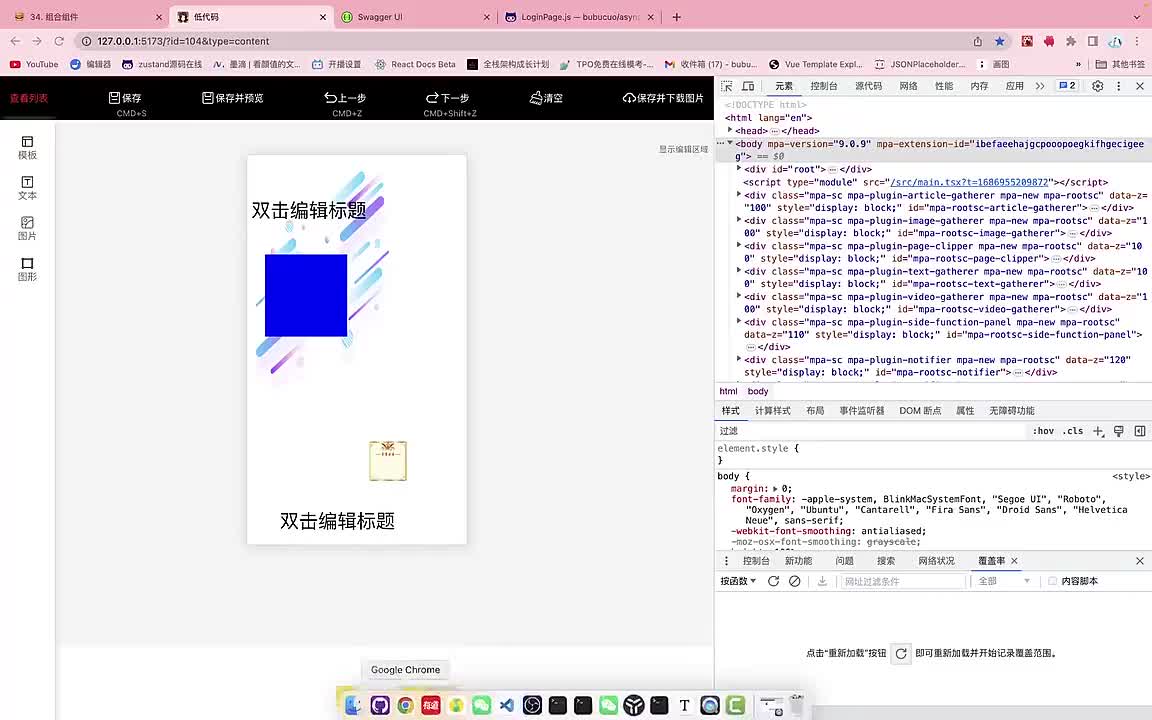Screen dimensions: 1152x720
Task: Click the 保存 save button
Action: point(125,98)
